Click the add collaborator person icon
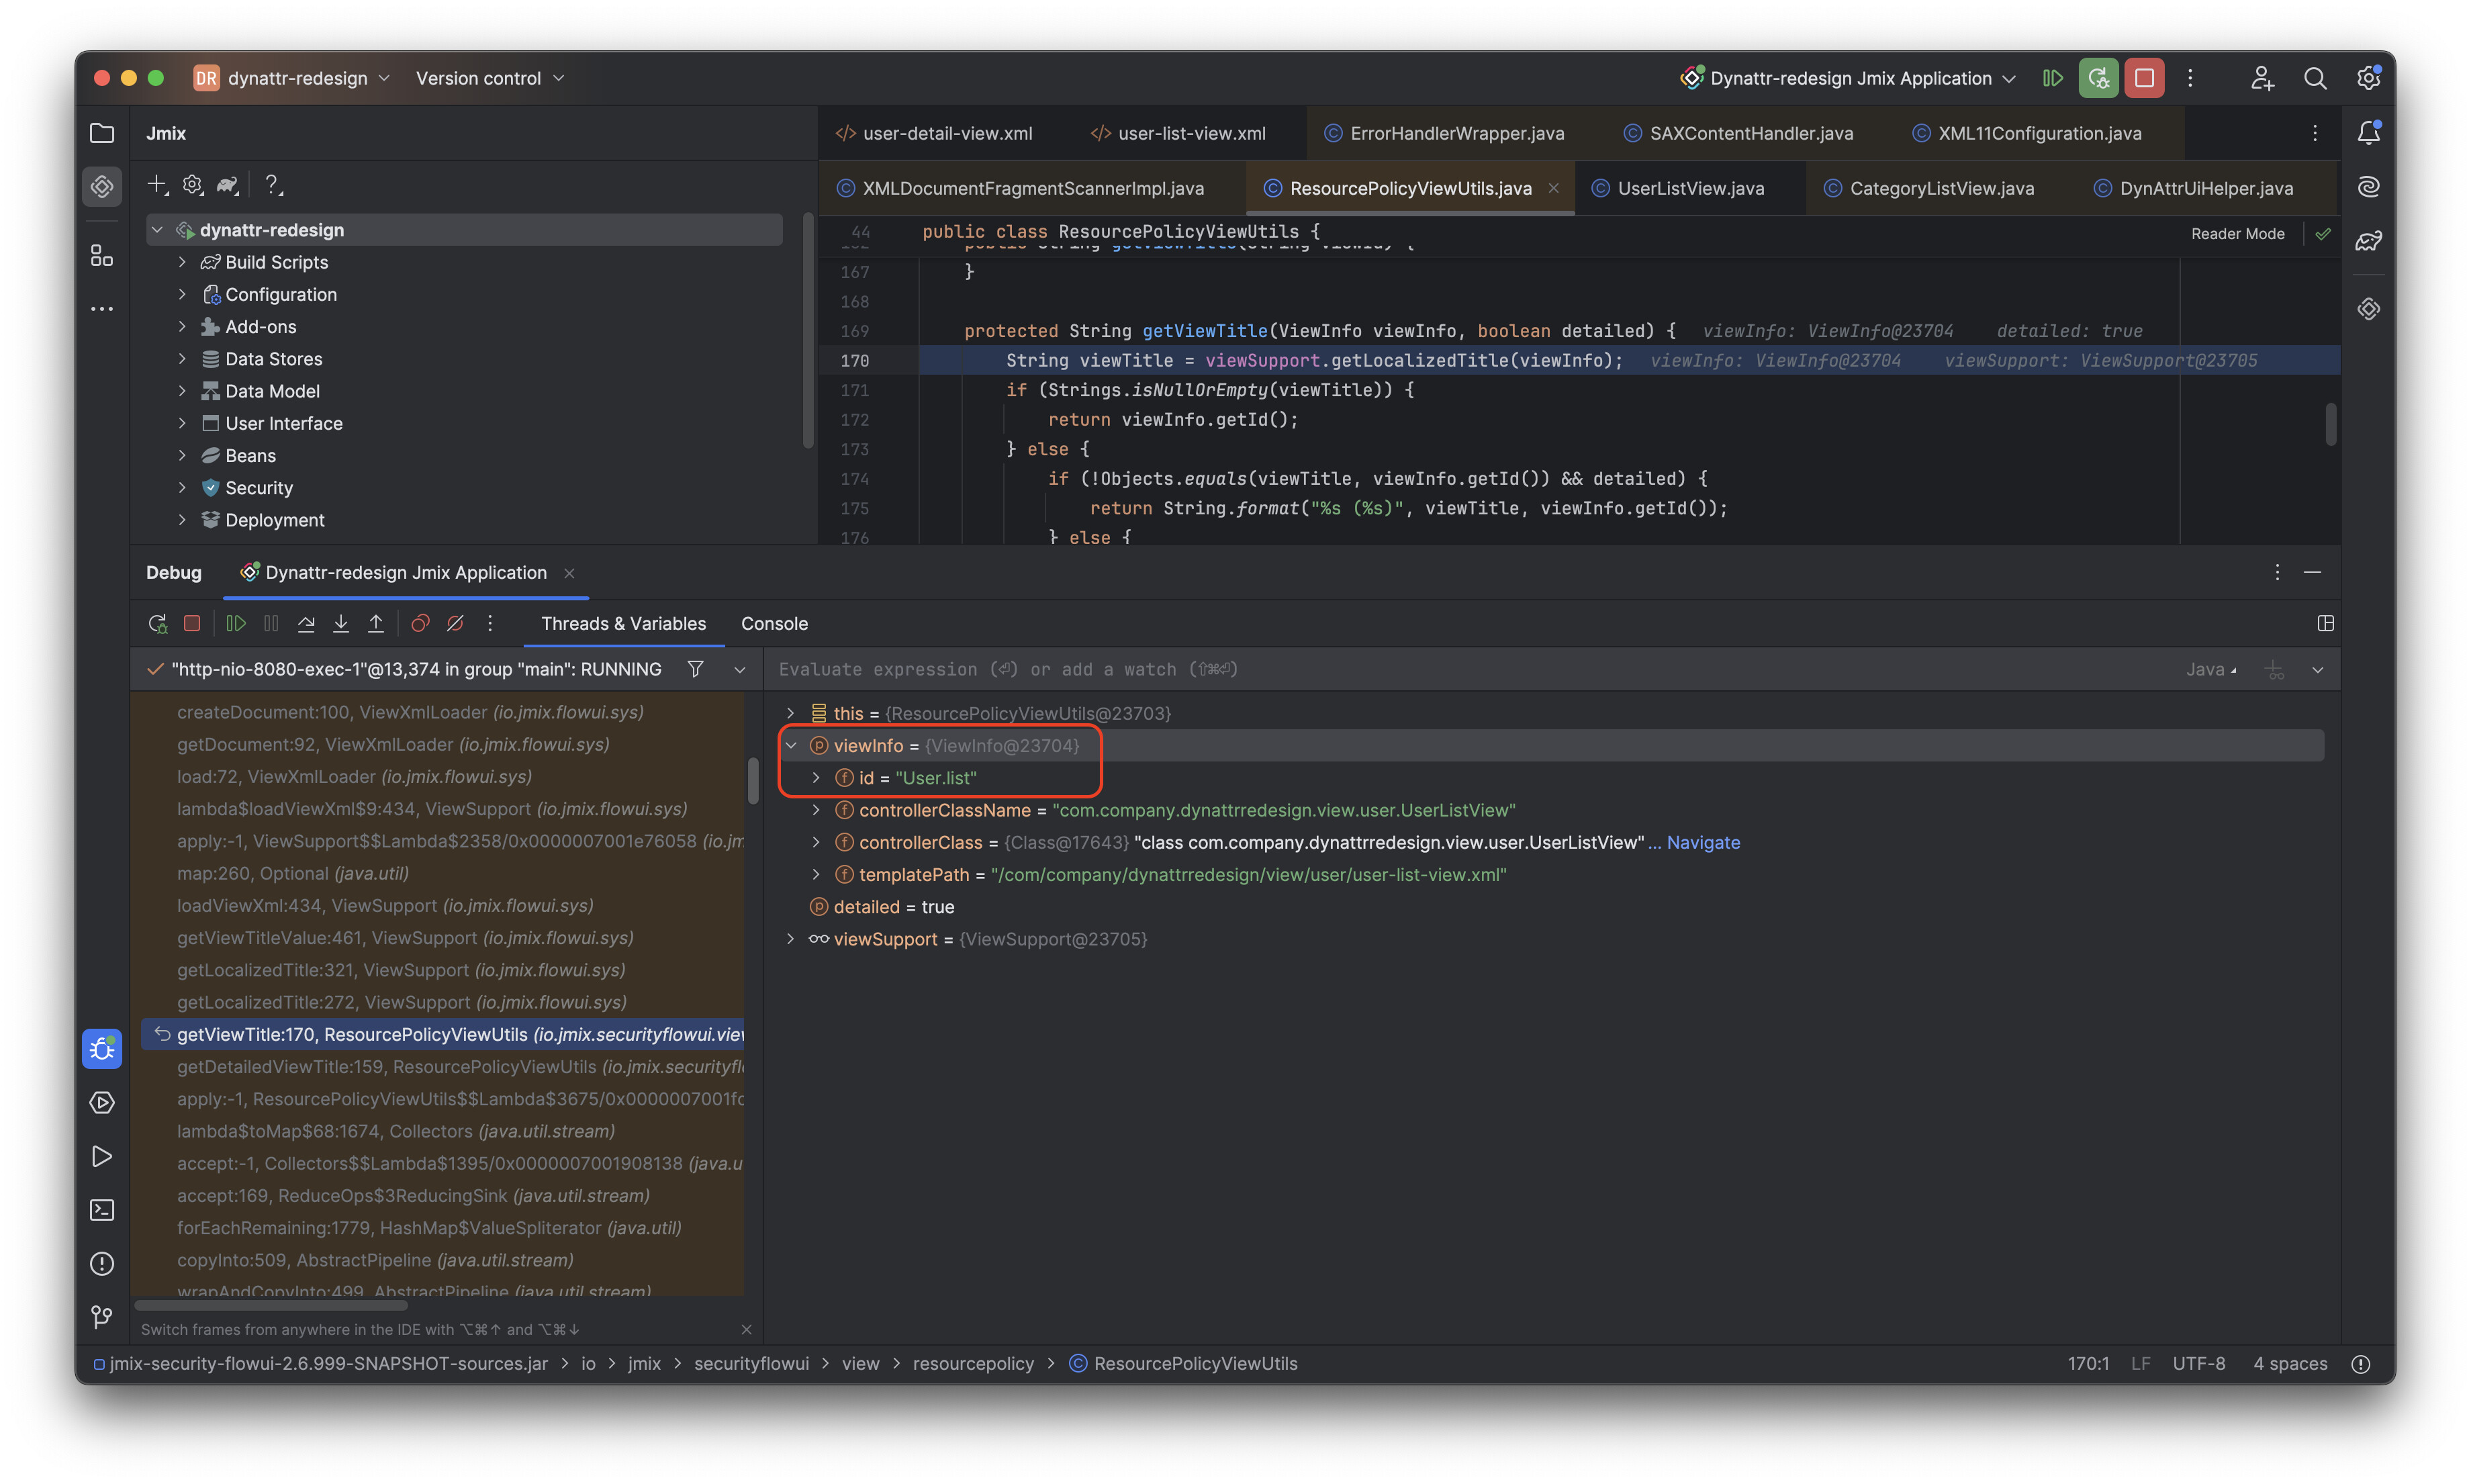2471x1484 pixels. pyautogui.click(x=2262, y=78)
